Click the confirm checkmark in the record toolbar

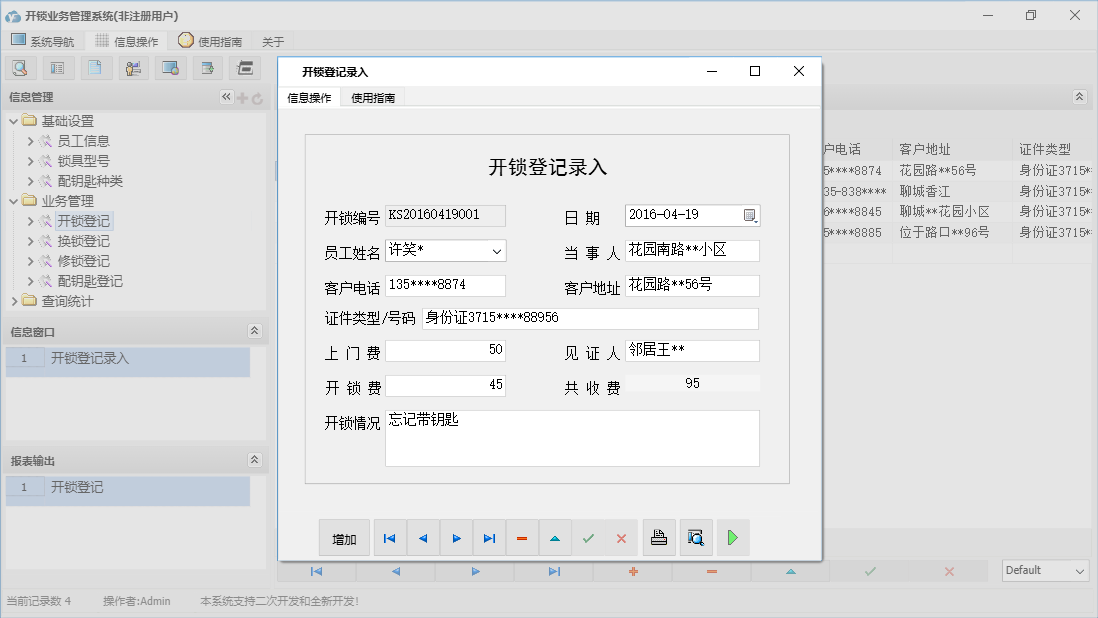tap(588, 537)
